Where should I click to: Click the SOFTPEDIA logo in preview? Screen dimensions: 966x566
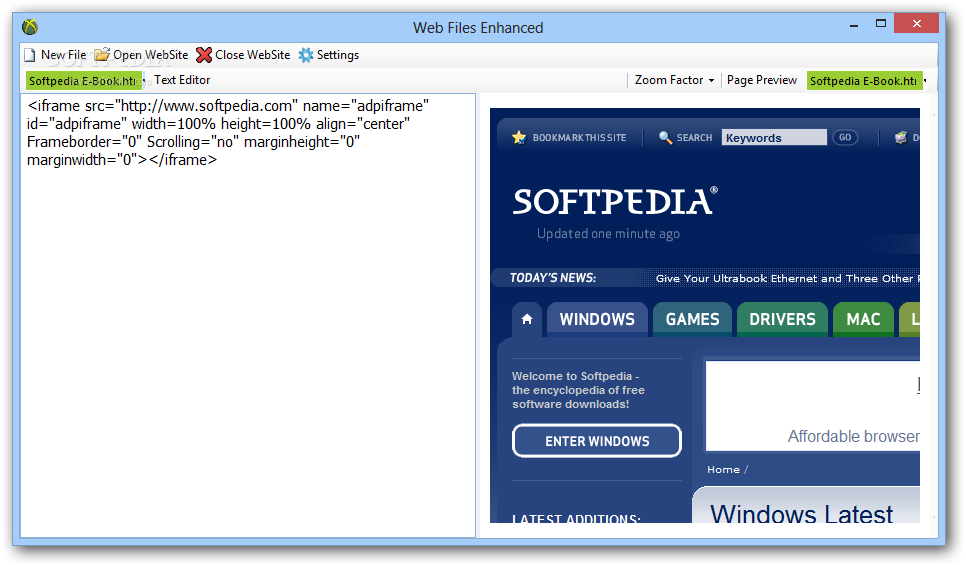point(615,201)
